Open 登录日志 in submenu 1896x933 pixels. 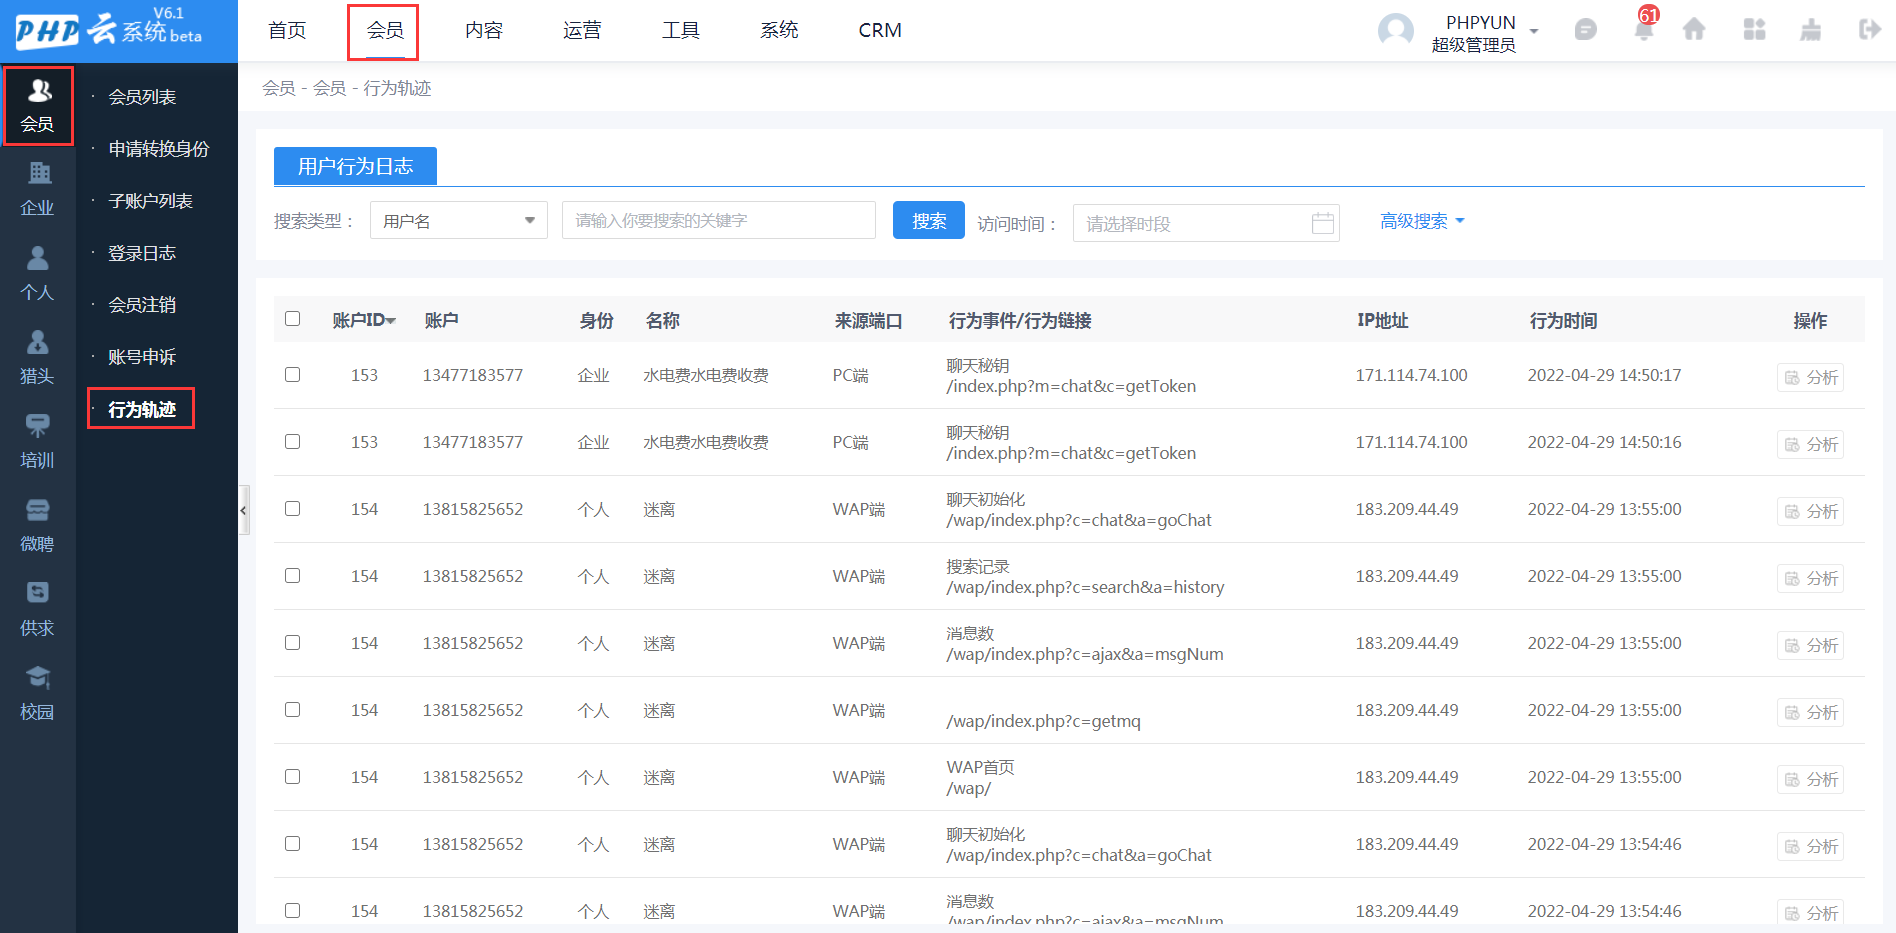(x=142, y=253)
